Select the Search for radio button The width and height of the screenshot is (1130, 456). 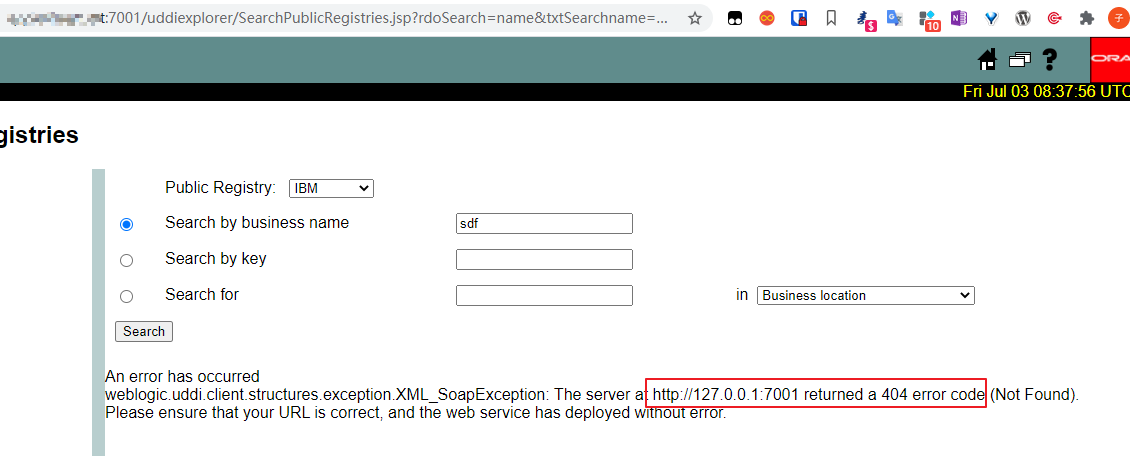coord(126,296)
